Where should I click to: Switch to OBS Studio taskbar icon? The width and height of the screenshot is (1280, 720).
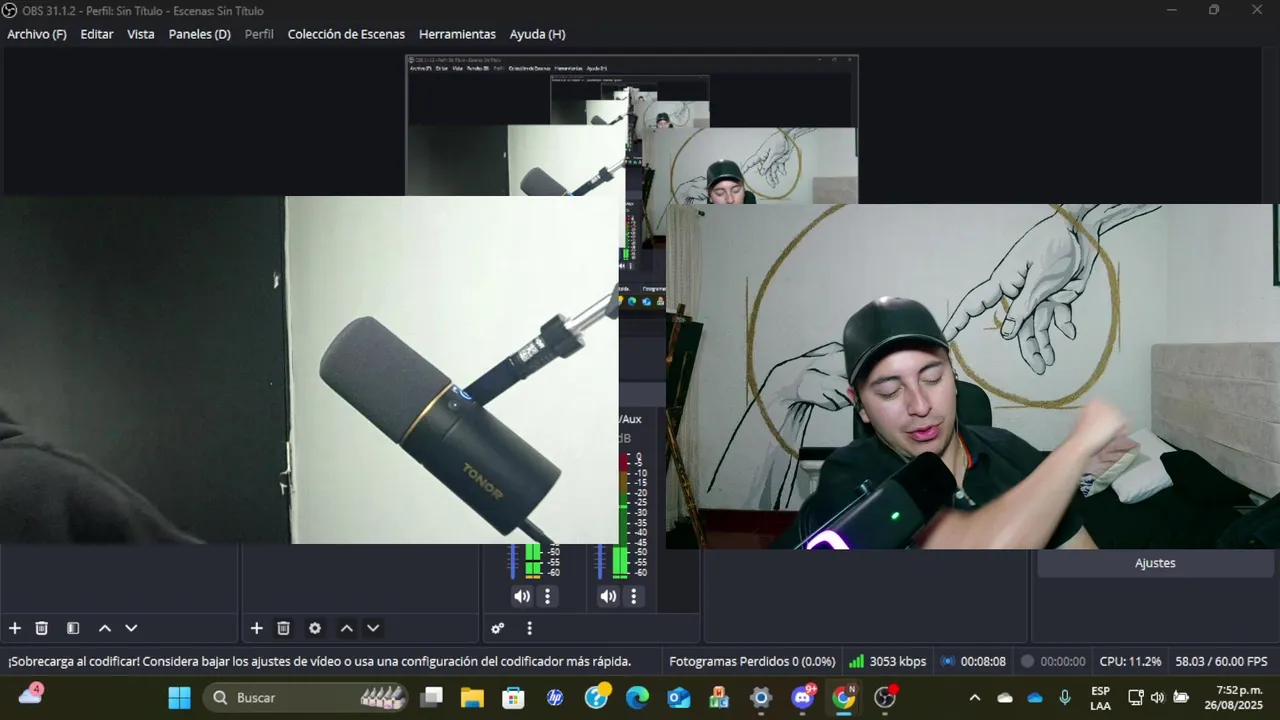pyautogui.click(x=885, y=697)
